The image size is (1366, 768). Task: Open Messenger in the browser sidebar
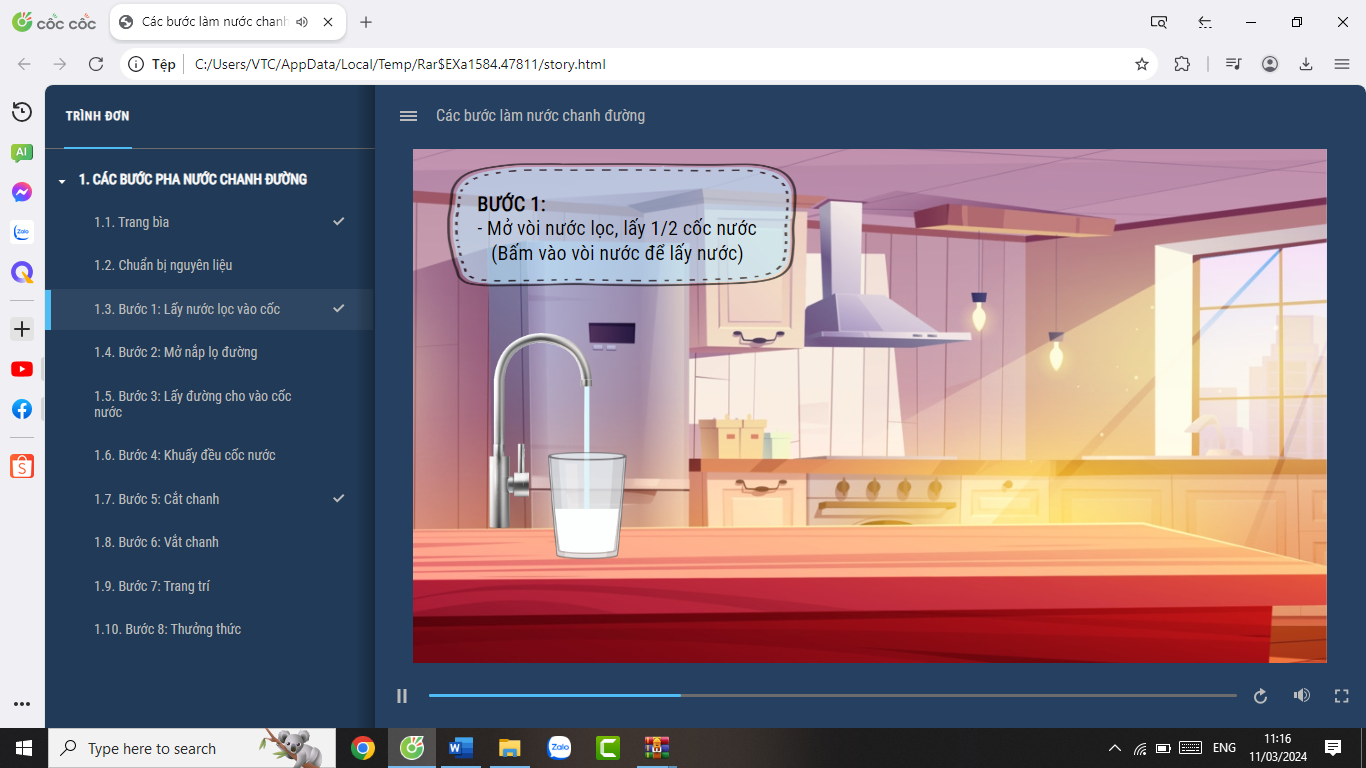click(x=22, y=192)
